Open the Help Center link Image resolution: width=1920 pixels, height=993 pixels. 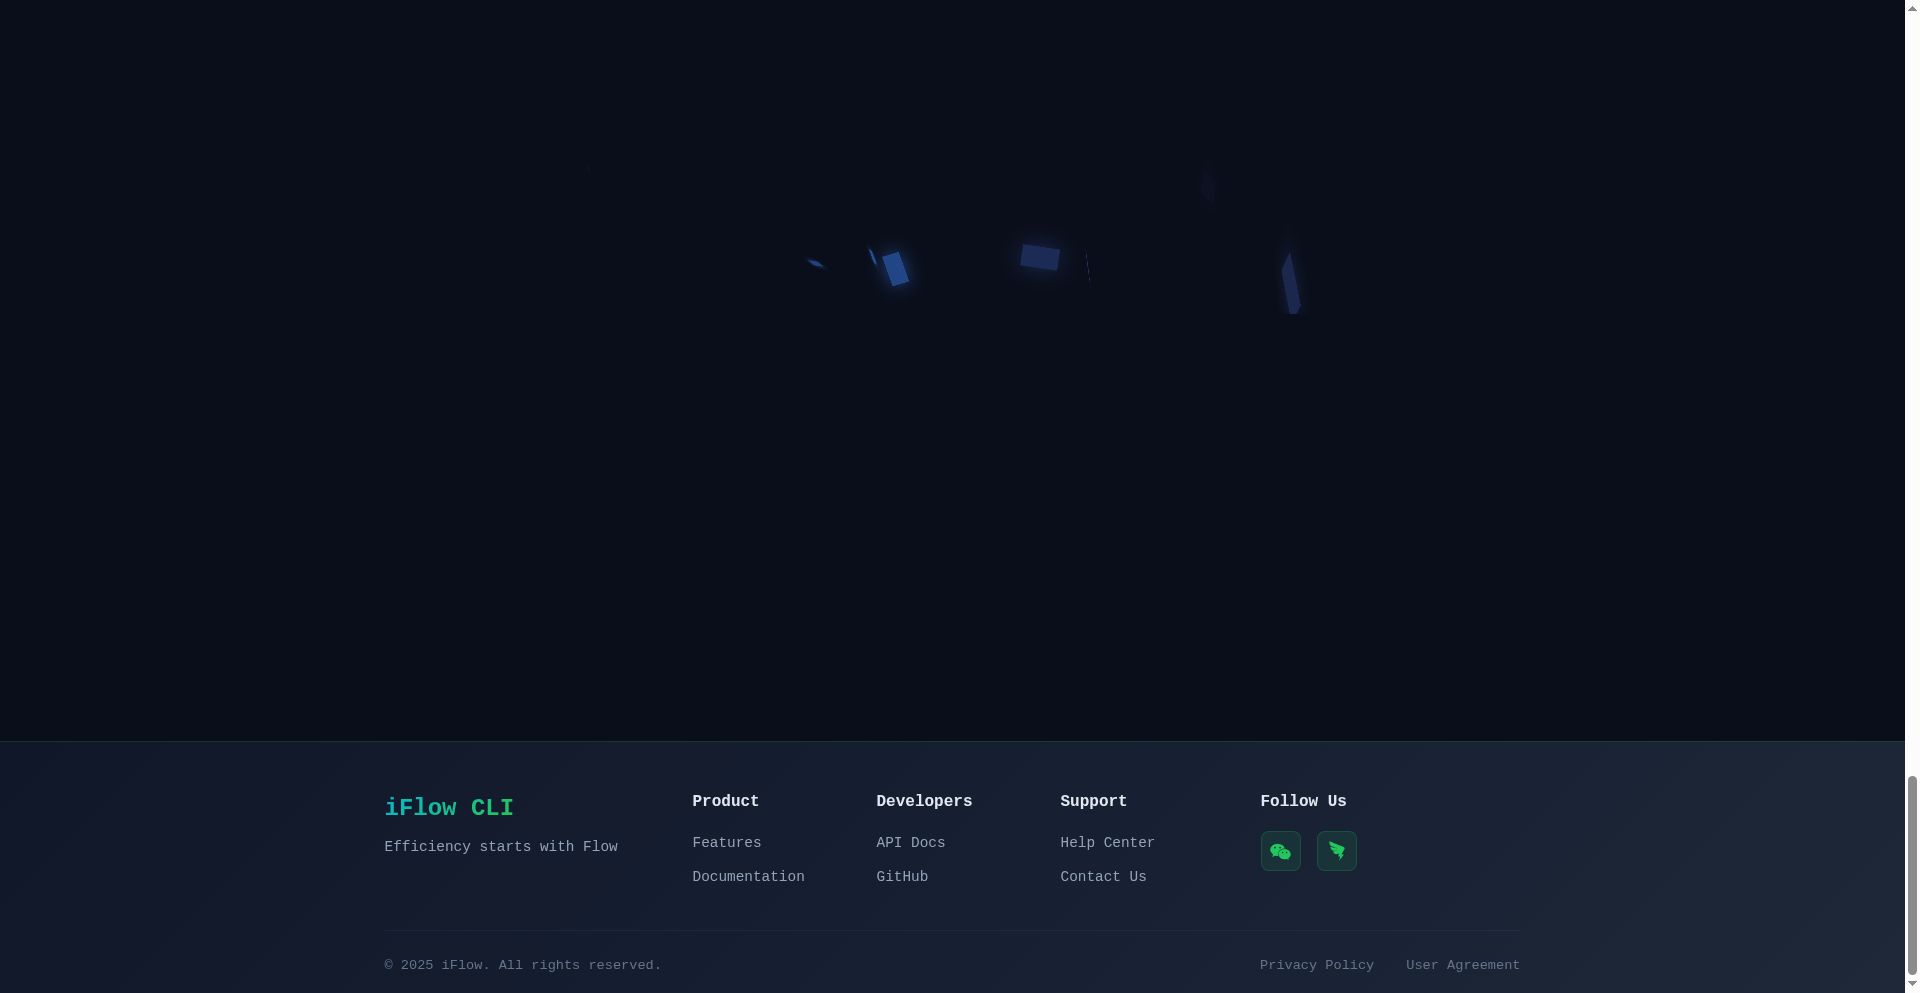click(1107, 843)
